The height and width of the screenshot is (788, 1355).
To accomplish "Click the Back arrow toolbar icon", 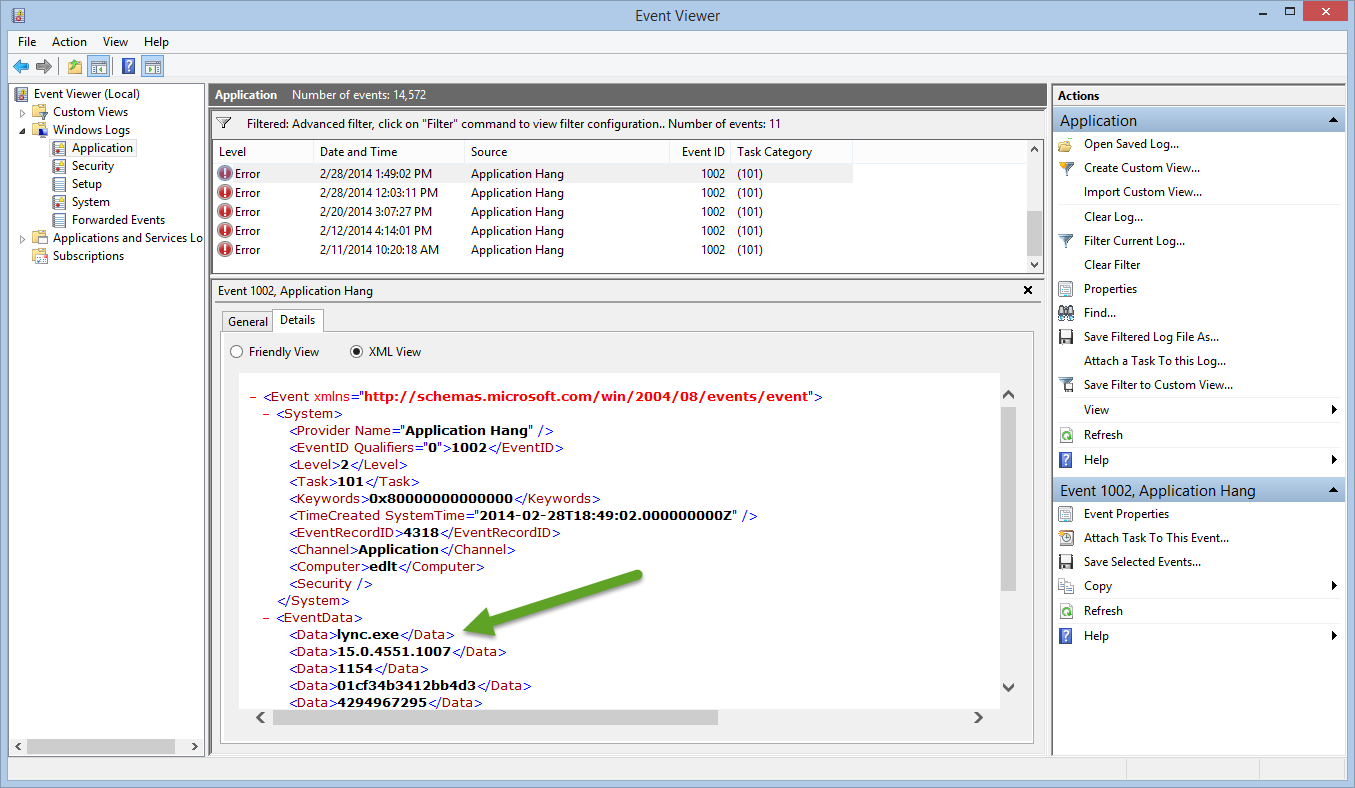I will (x=21, y=67).
